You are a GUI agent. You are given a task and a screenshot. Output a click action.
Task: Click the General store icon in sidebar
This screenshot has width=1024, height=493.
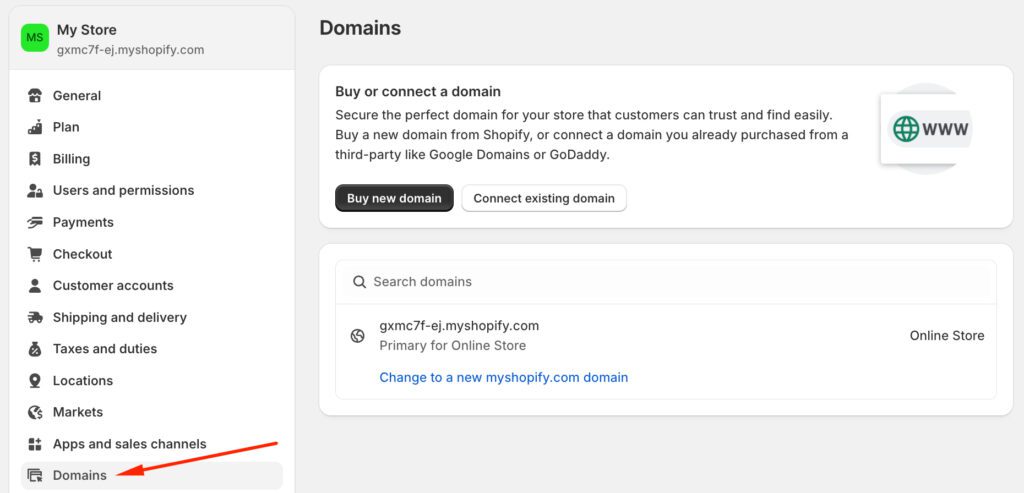[x=35, y=96]
